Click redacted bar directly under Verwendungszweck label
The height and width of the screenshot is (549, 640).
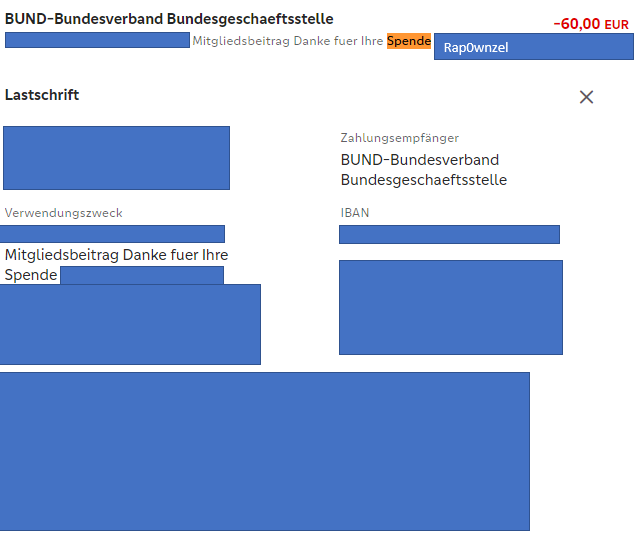[112, 234]
